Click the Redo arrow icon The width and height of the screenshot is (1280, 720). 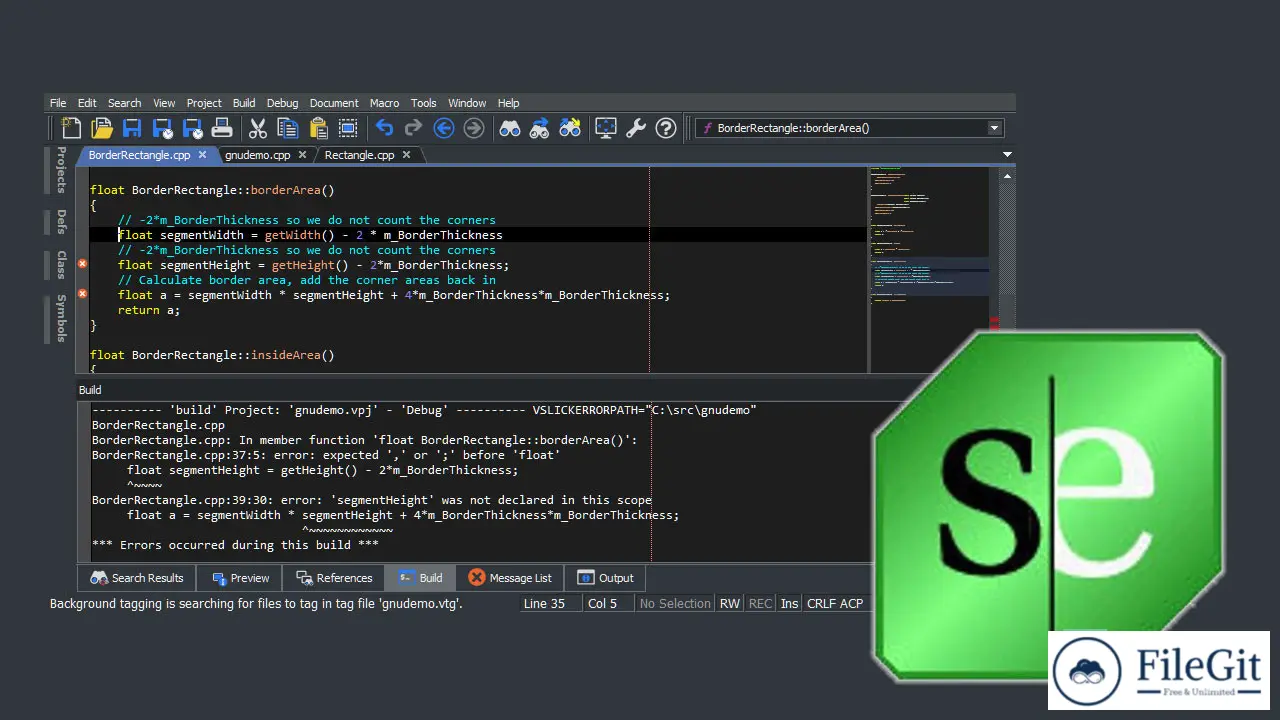click(x=413, y=128)
